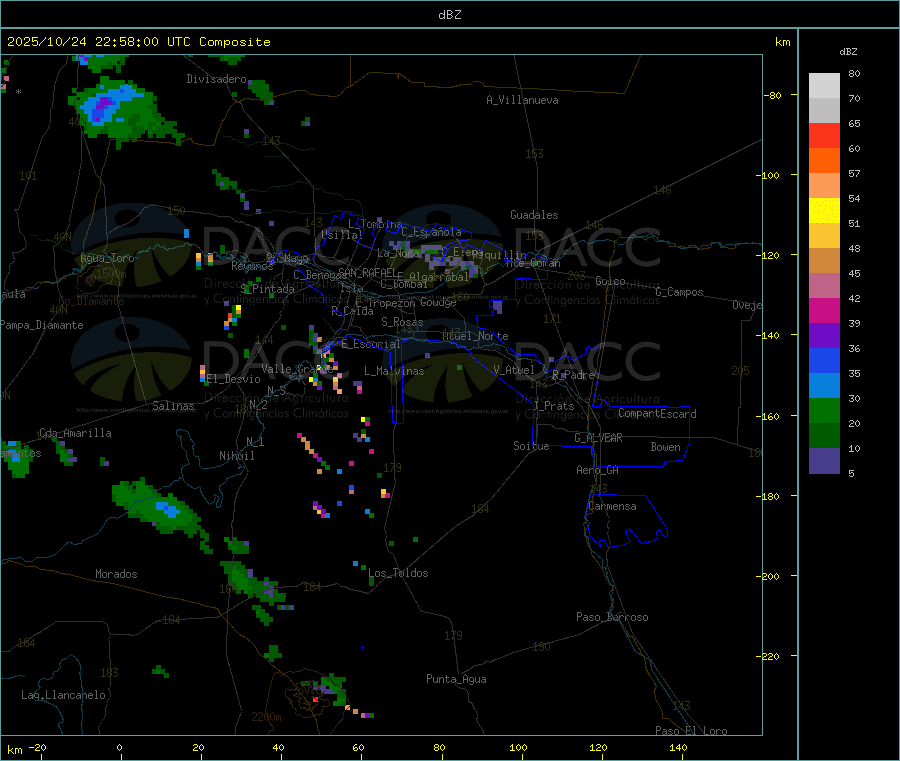Click the Los_Toldos label
Screen dimensions: 900x761
click(x=398, y=573)
